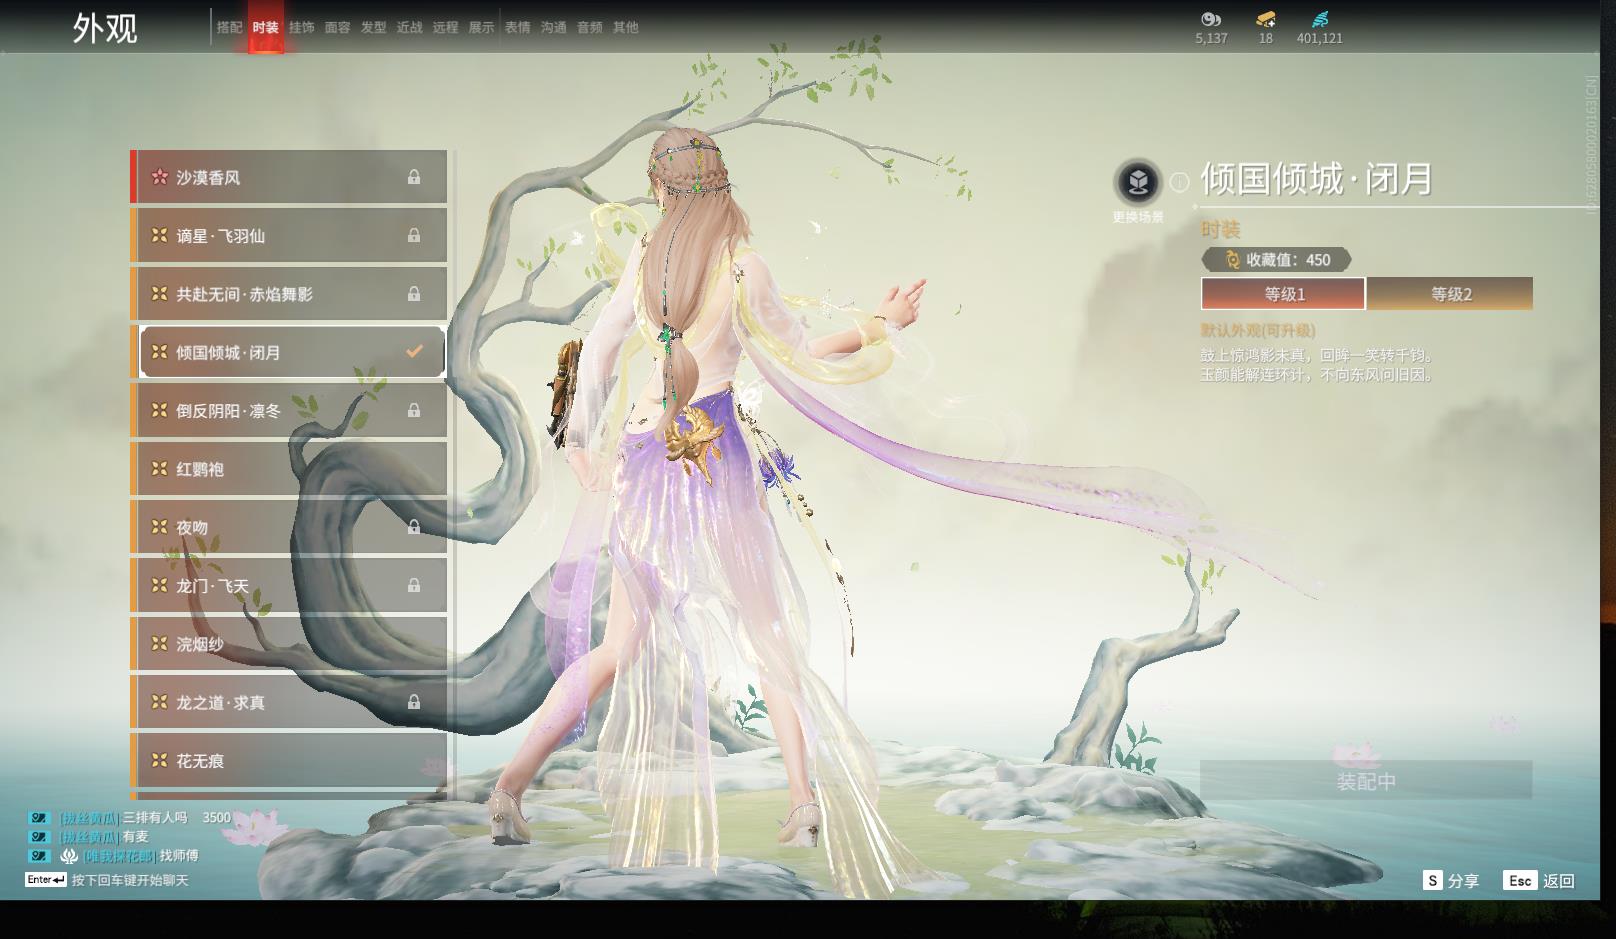
Task: Choose the 花无痕 outfit in the list
Action: pyautogui.click(x=290, y=761)
